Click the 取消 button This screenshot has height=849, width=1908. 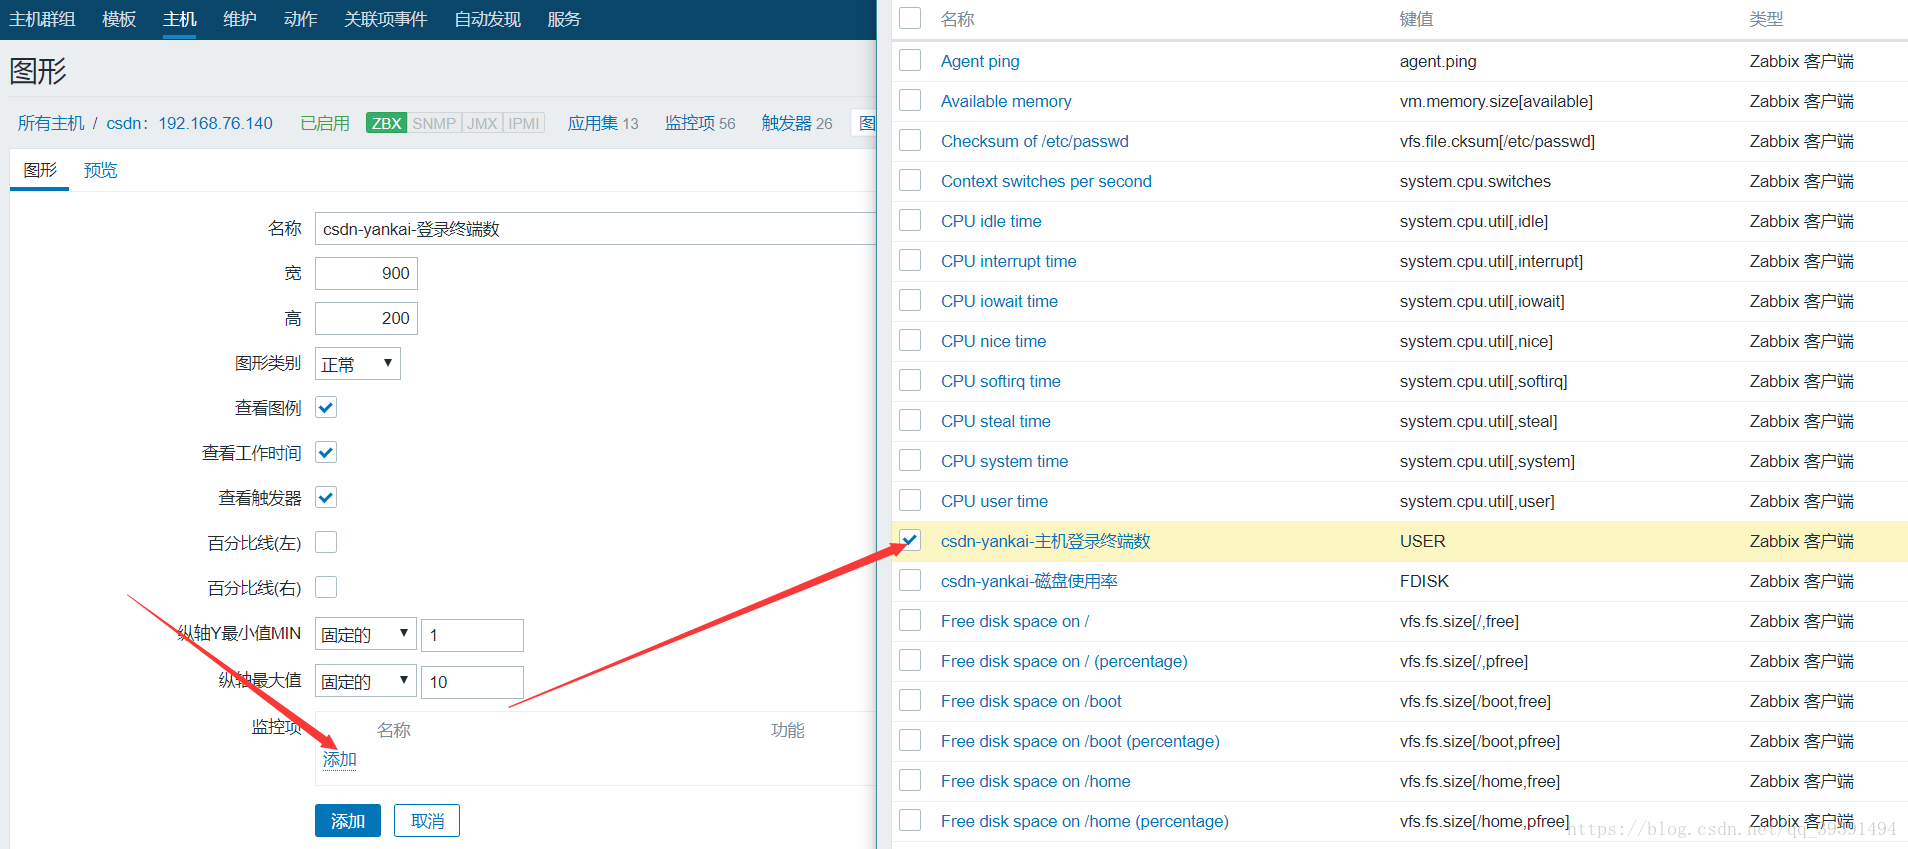coord(427,821)
